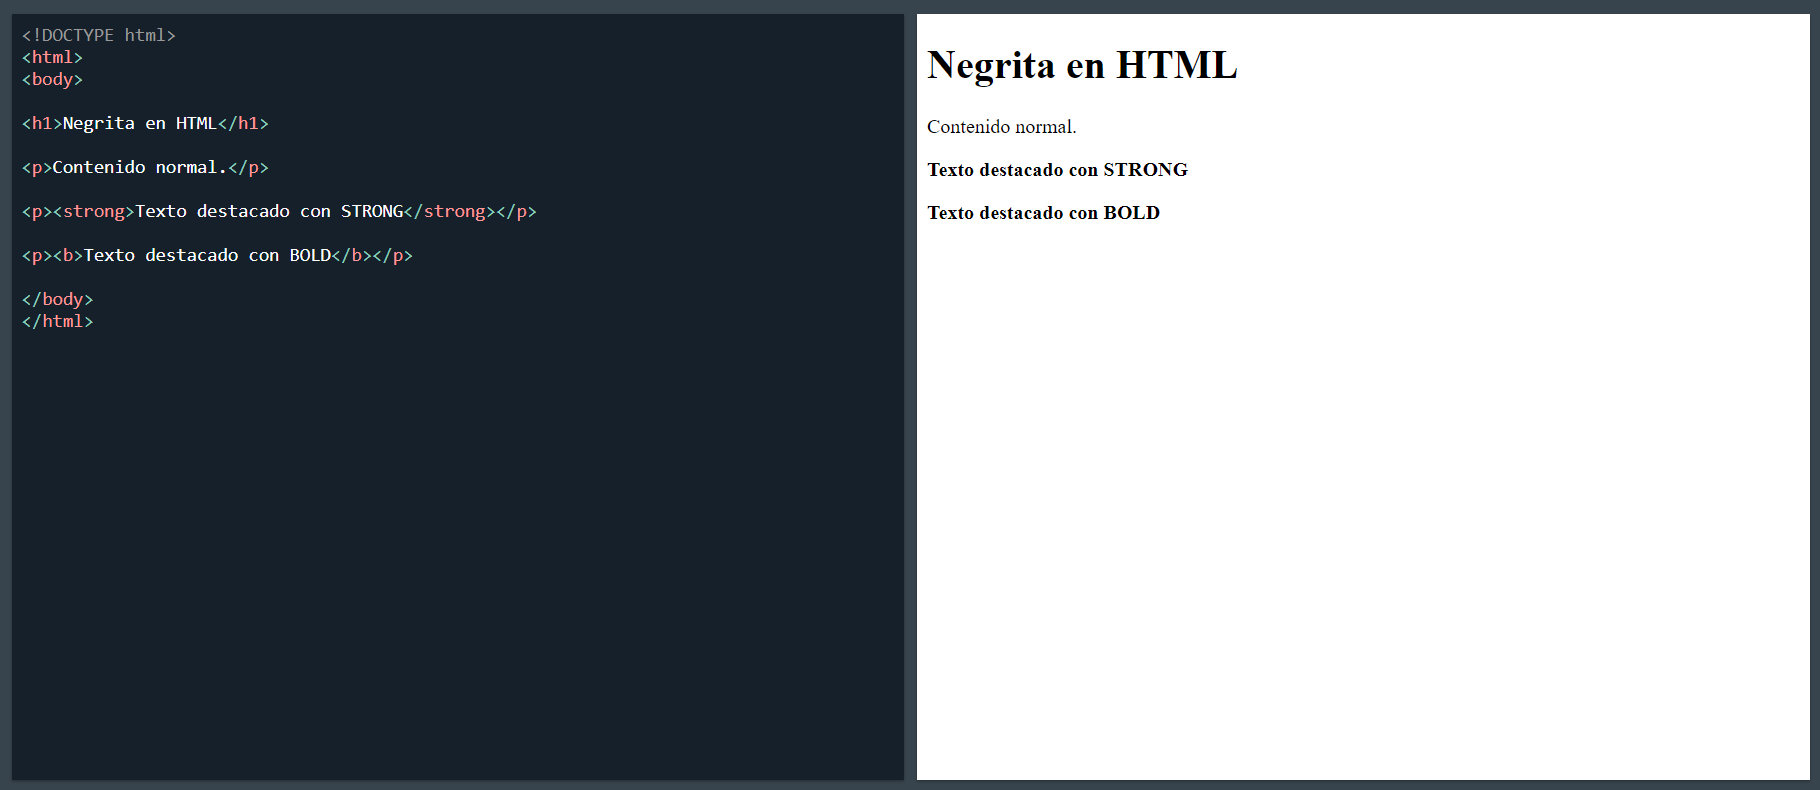Click rendered 'Texto destacado con STRONG' text

tap(1057, 170)
